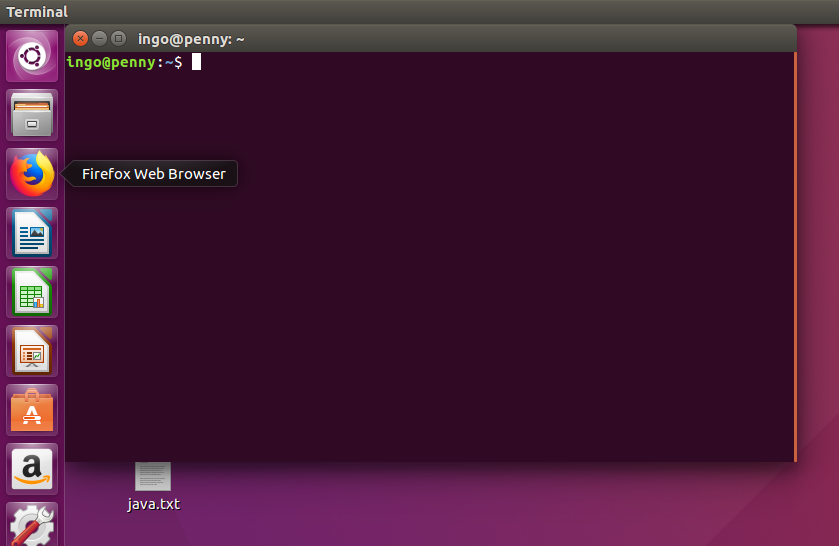This screenshot has height=546, width=839.
Task: Click the Terminal label in top panel
Action: (37, 12)
